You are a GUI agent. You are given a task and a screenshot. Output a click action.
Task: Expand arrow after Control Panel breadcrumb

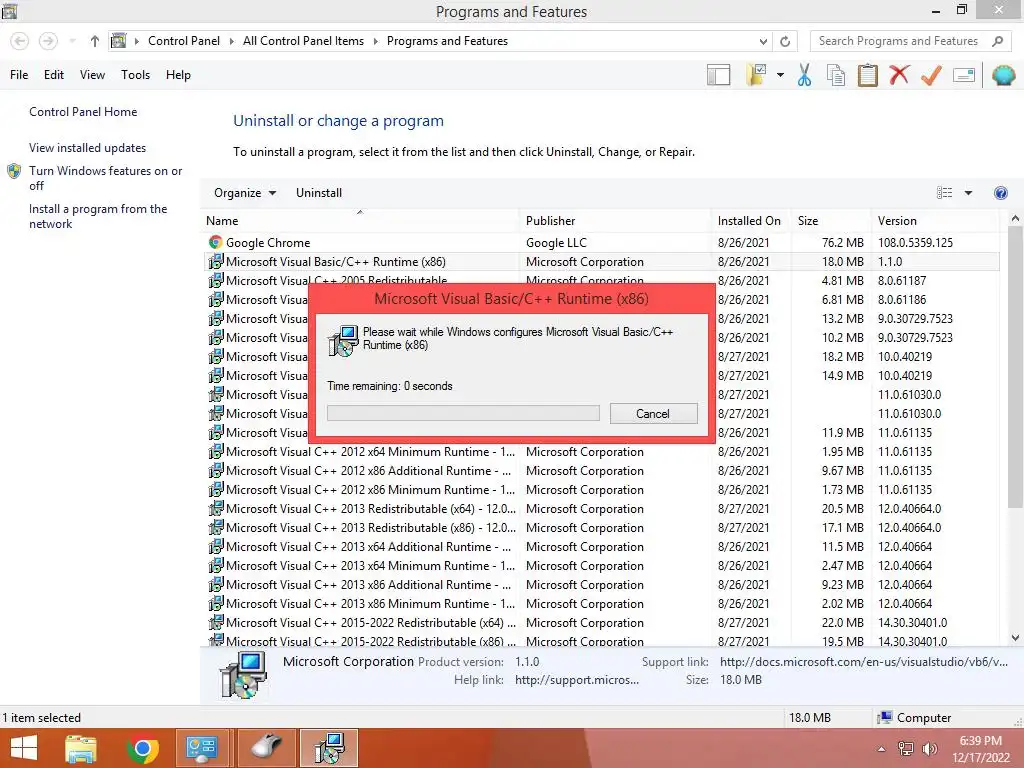231,41
